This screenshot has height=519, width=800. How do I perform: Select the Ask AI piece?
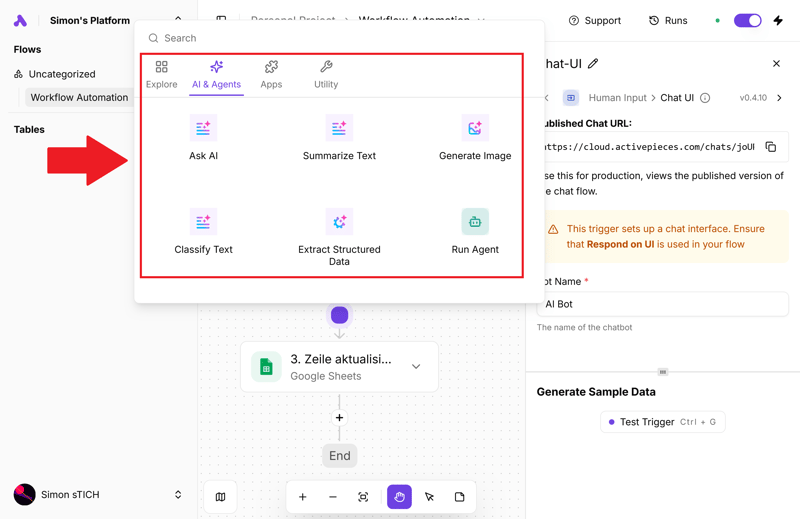point(203,137)
